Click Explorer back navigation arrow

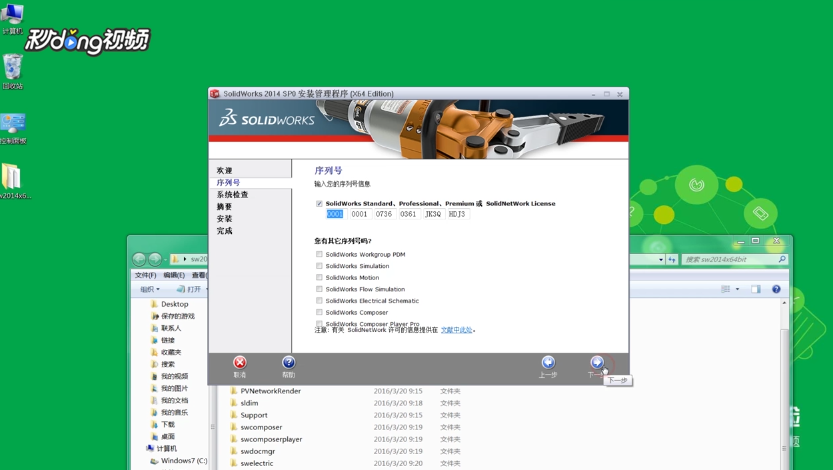[139, 259]
